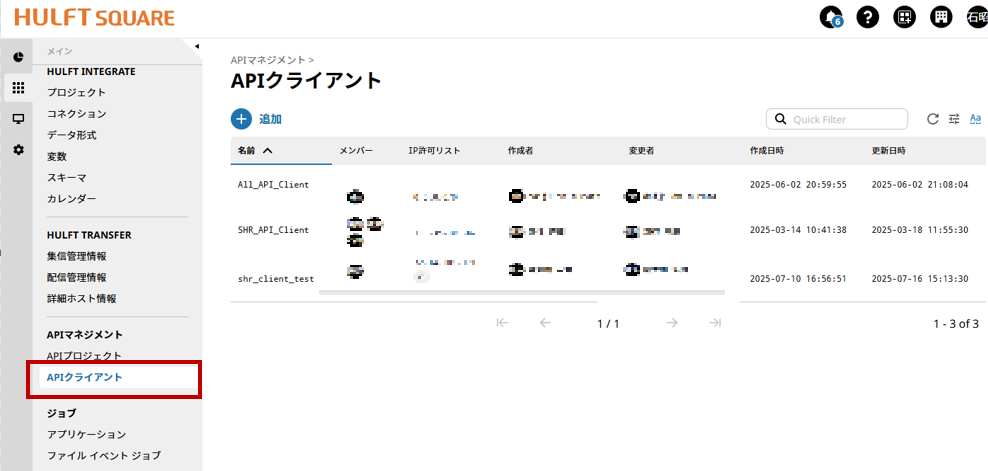
Task: Open the dashboard pie chart icon in sidebar
Action: 18,57
